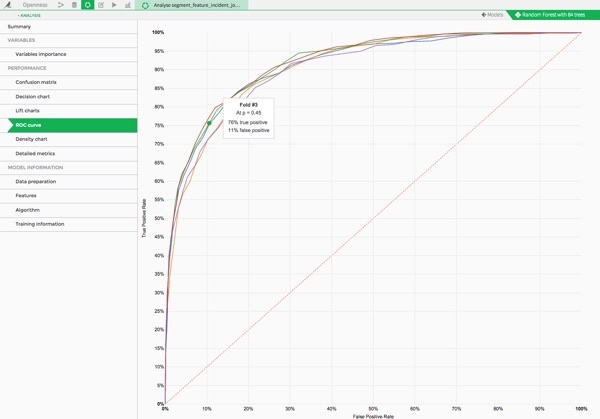Click the False Positive Rate axis label
Viewport: 600px width, 419px height.
pyautogui.click(x=373, y=416)
